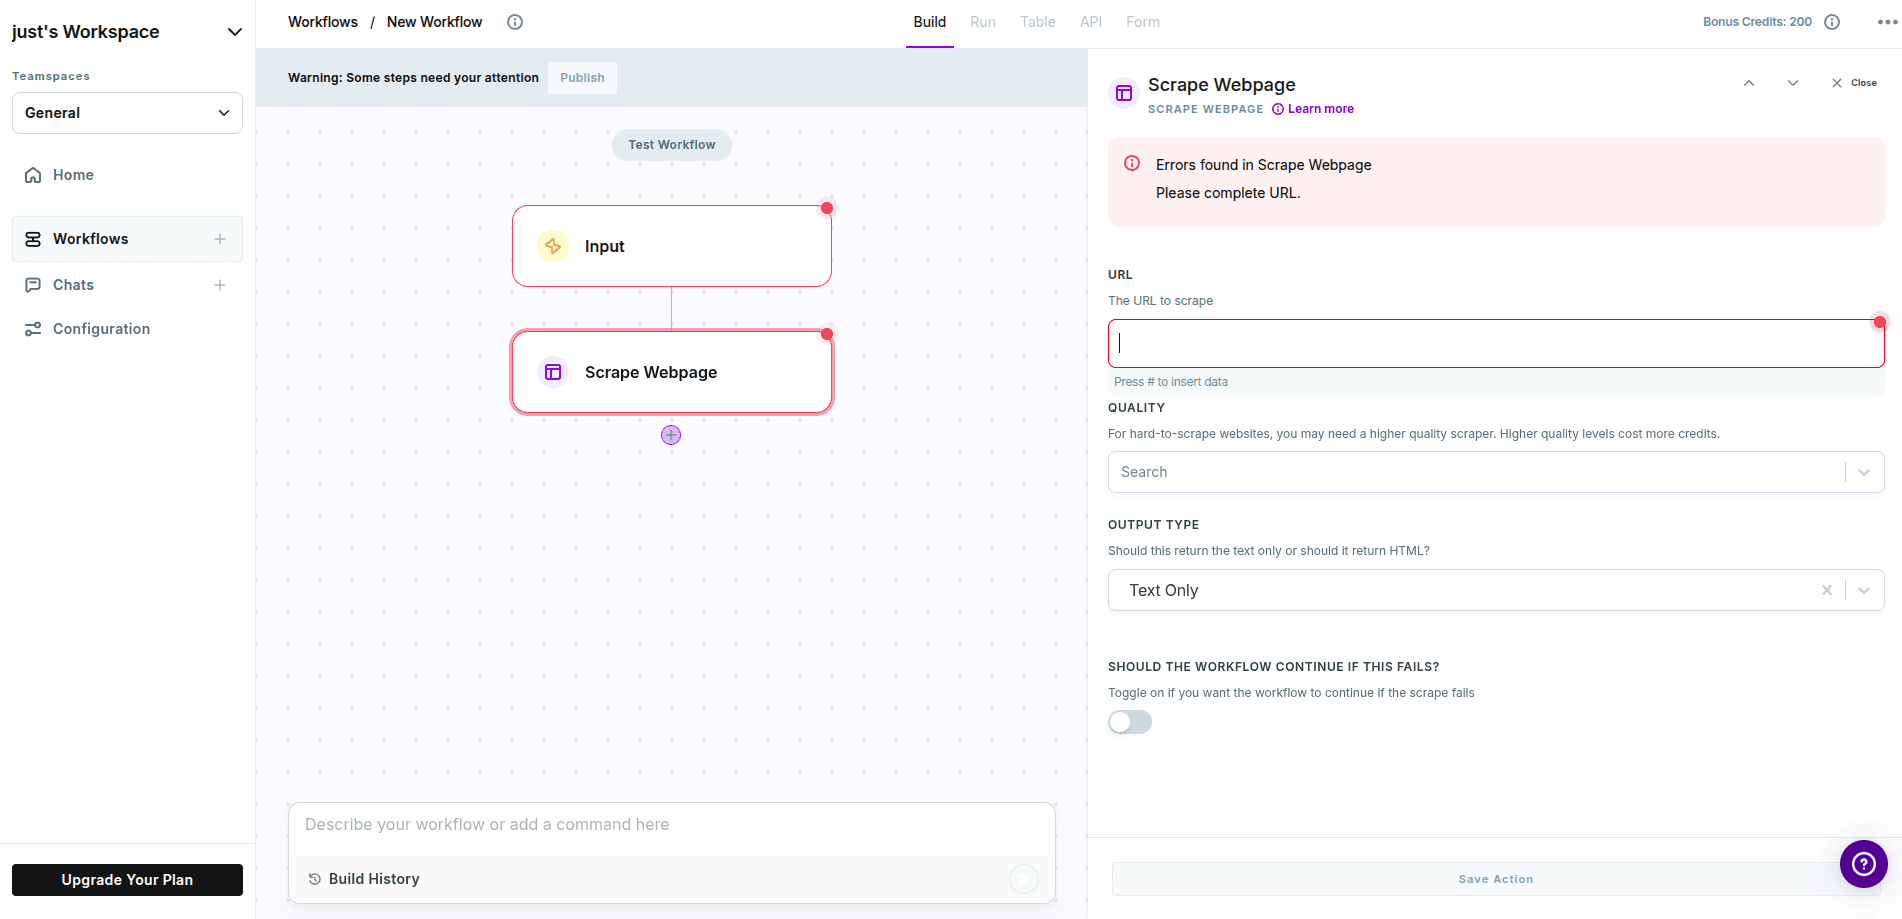
Task: Expand the Quality dropdown arrow
Action: [1864, 472]
